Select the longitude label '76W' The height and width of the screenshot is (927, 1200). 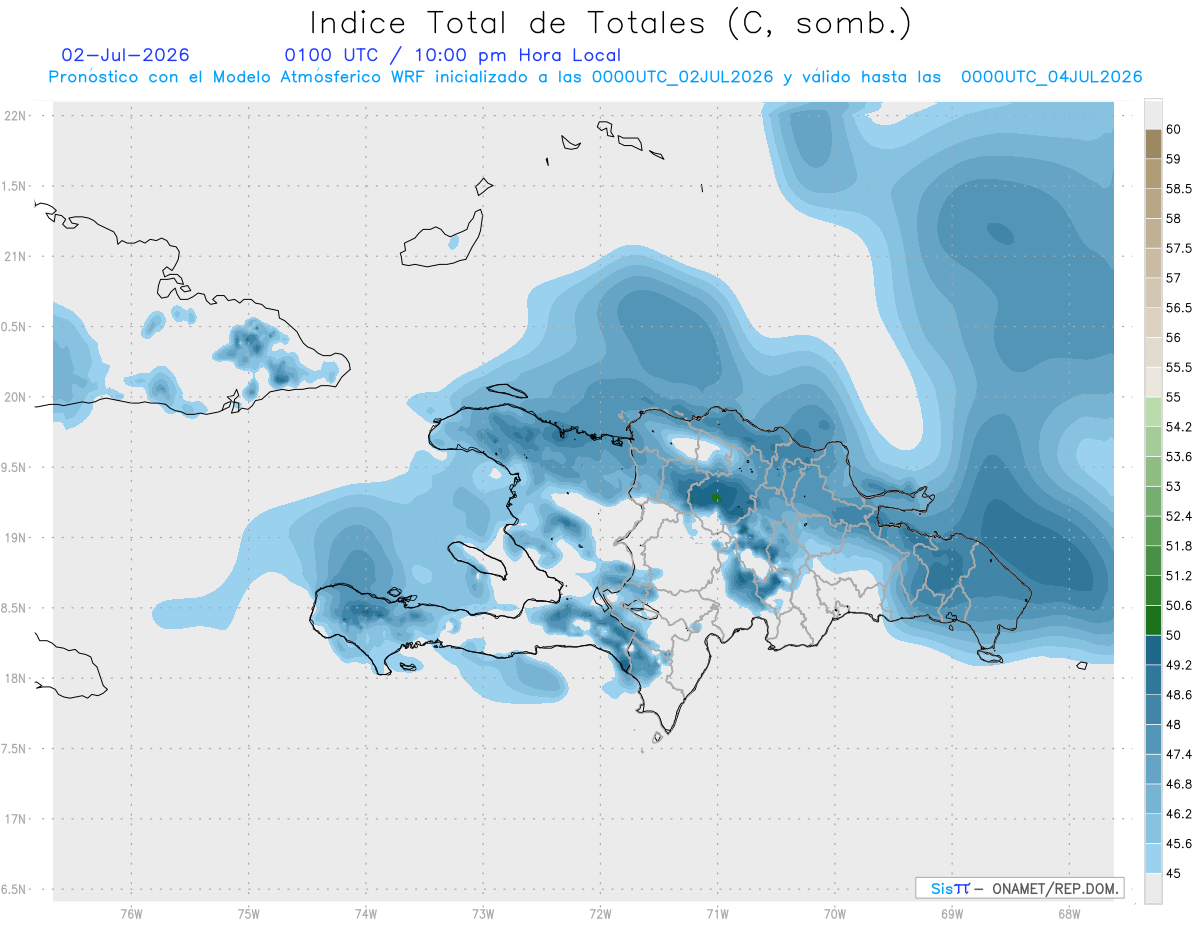coord(131,913)
